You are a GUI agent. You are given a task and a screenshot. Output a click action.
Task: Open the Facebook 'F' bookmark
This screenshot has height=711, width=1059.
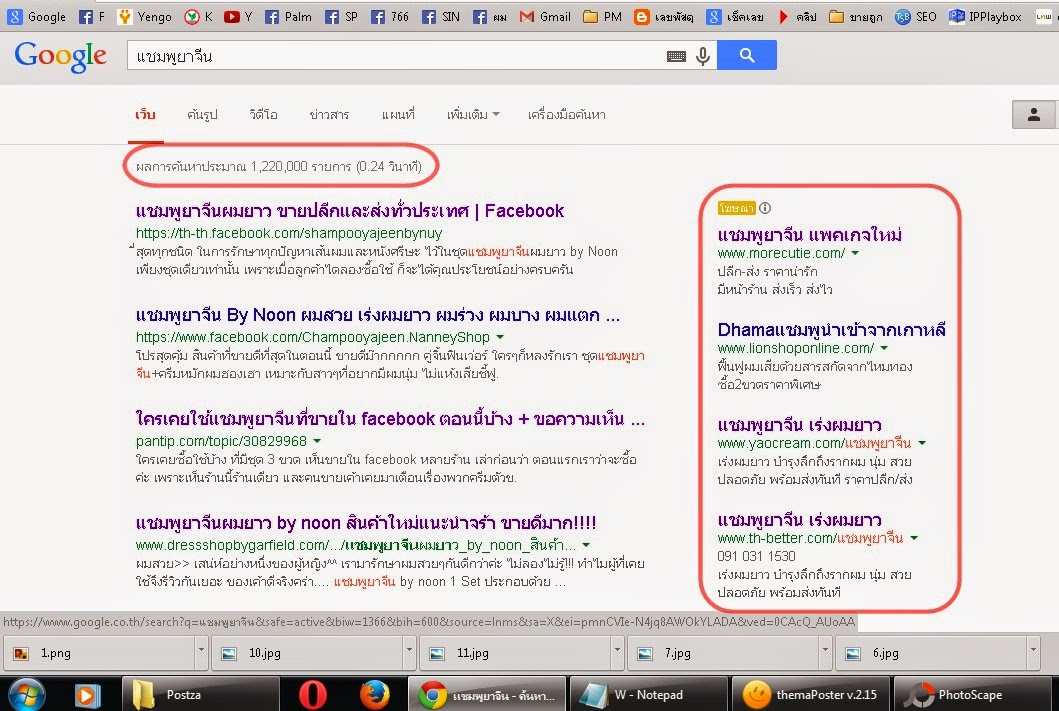[92, 17]
